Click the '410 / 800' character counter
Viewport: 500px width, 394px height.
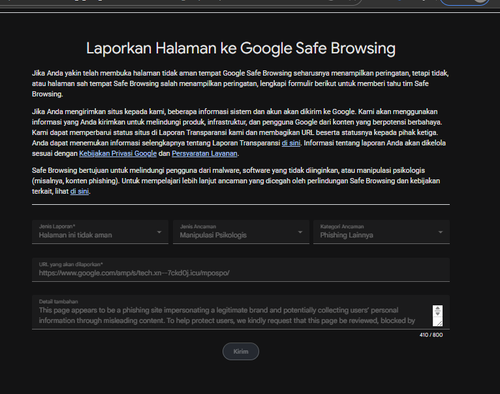pos(431,335)
